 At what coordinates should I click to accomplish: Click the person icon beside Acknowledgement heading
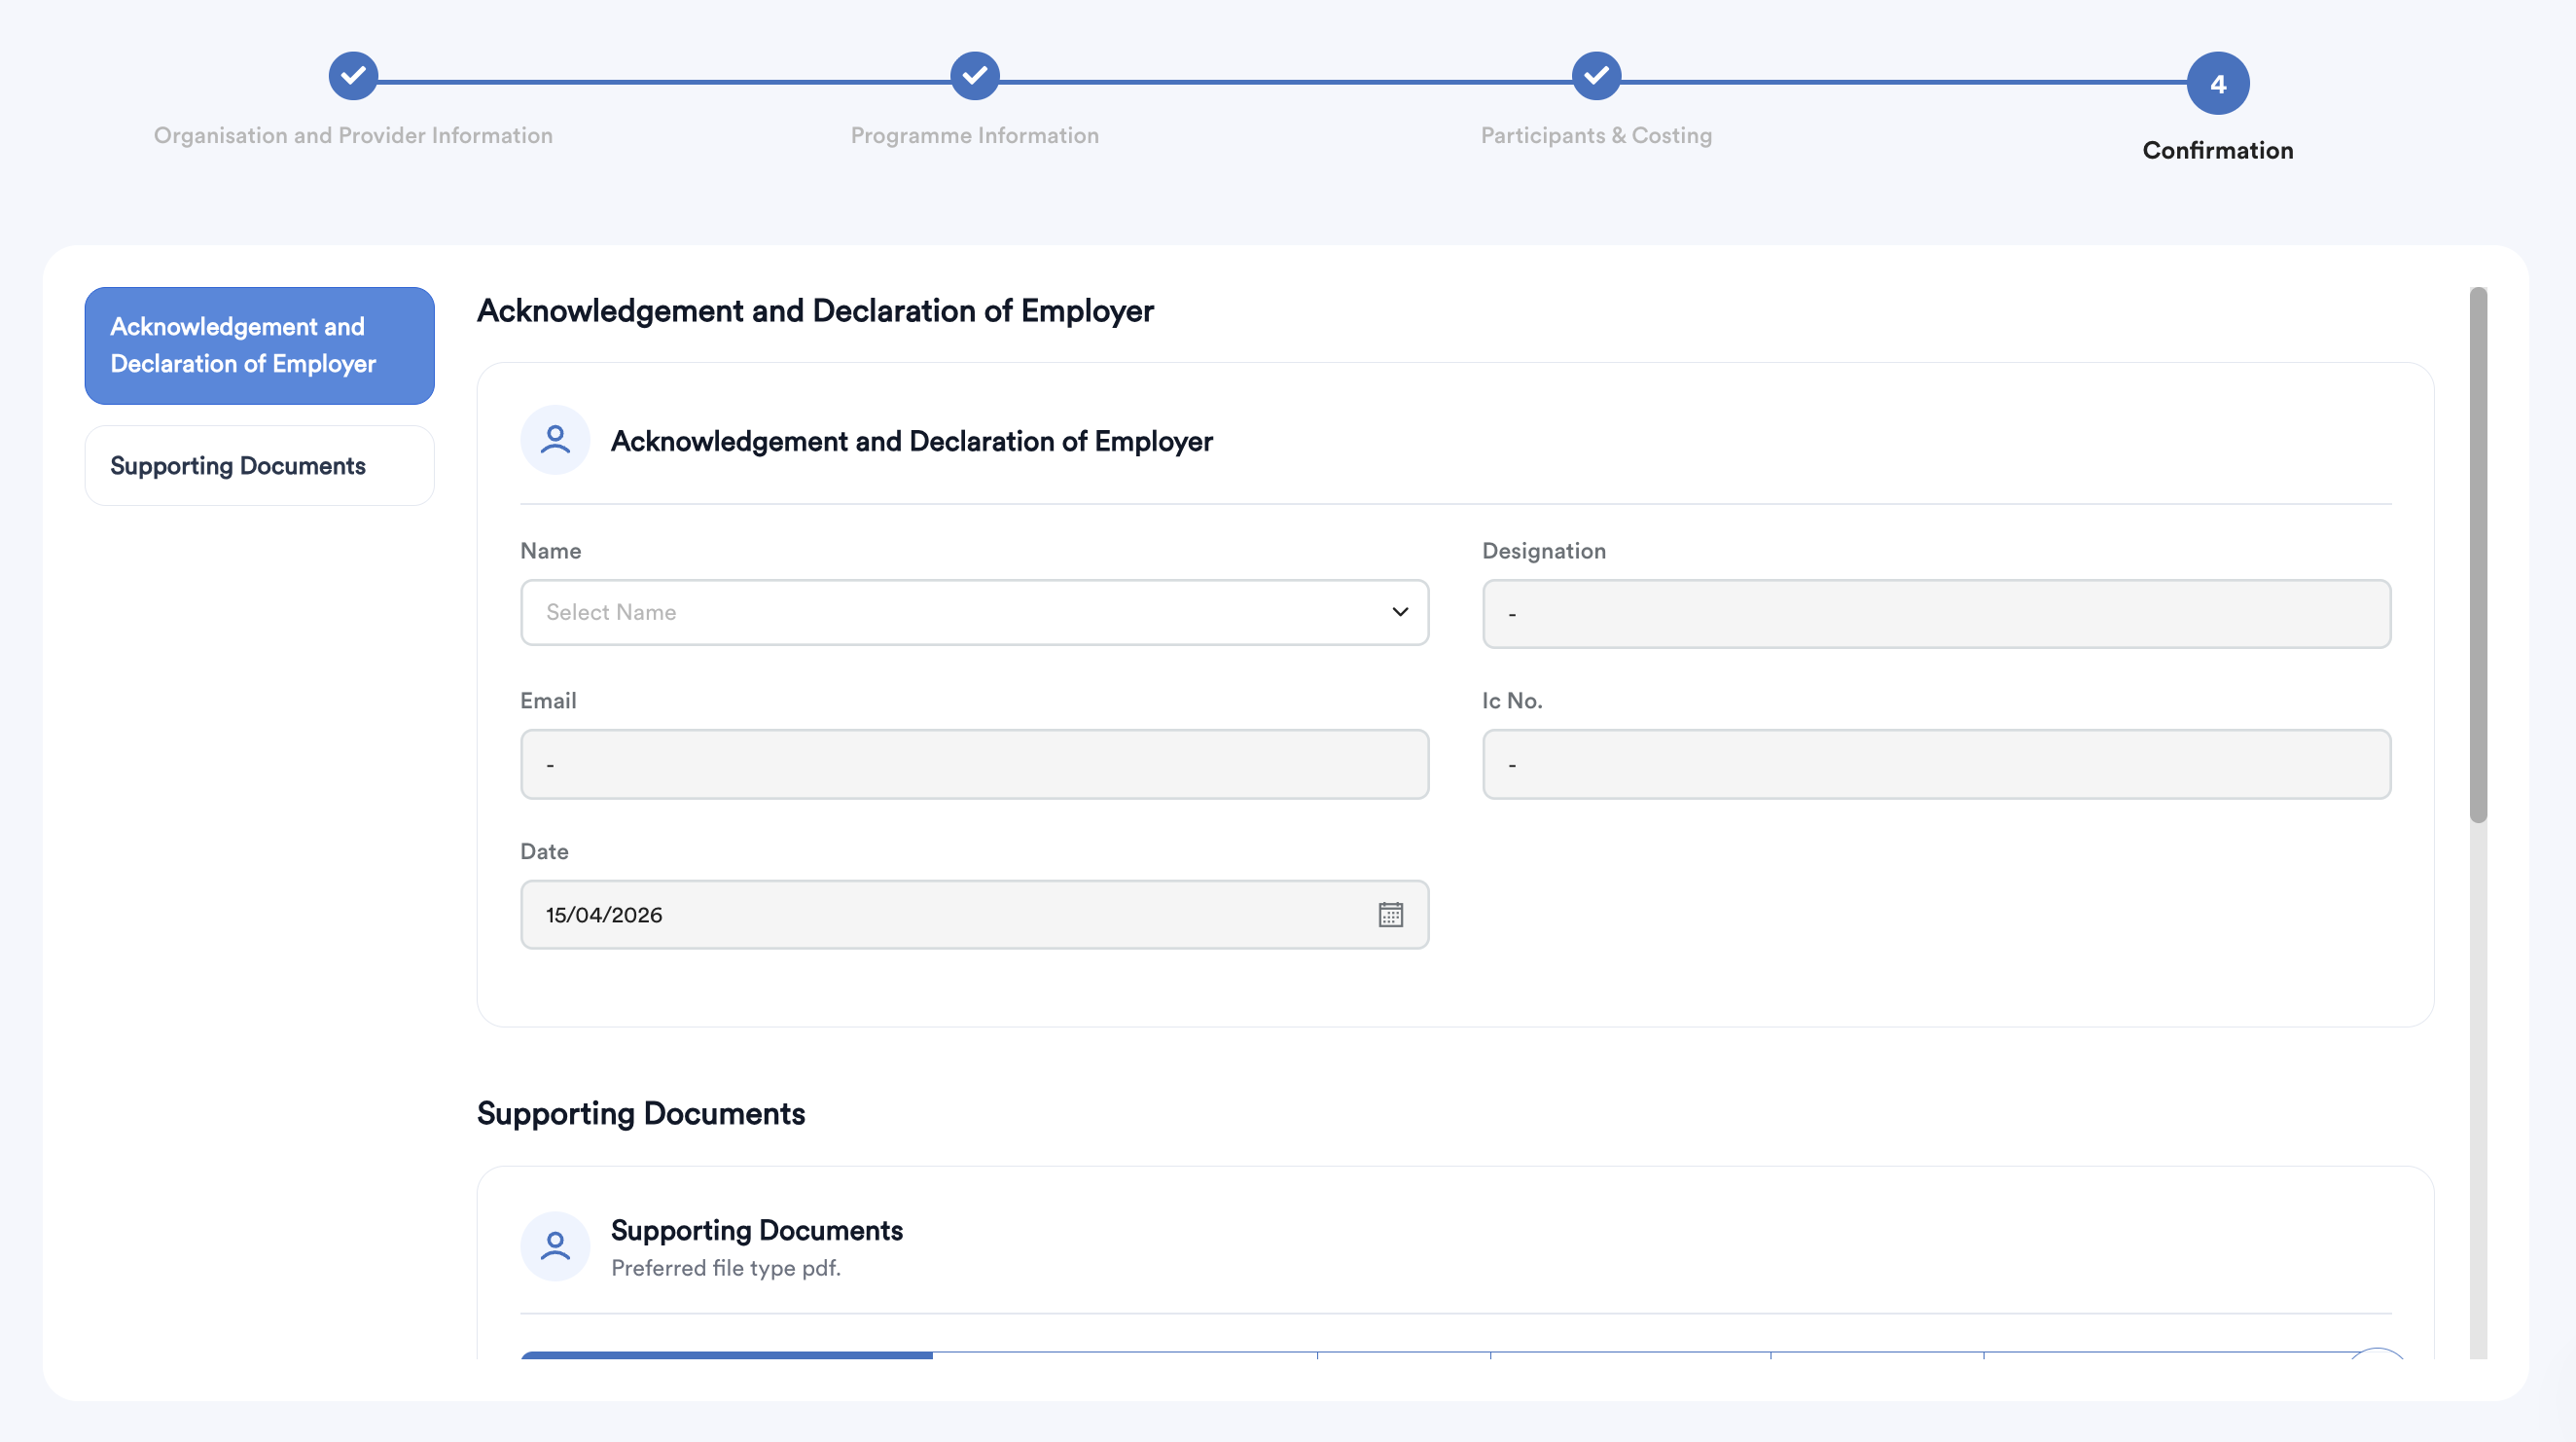(x=555, y=440)
